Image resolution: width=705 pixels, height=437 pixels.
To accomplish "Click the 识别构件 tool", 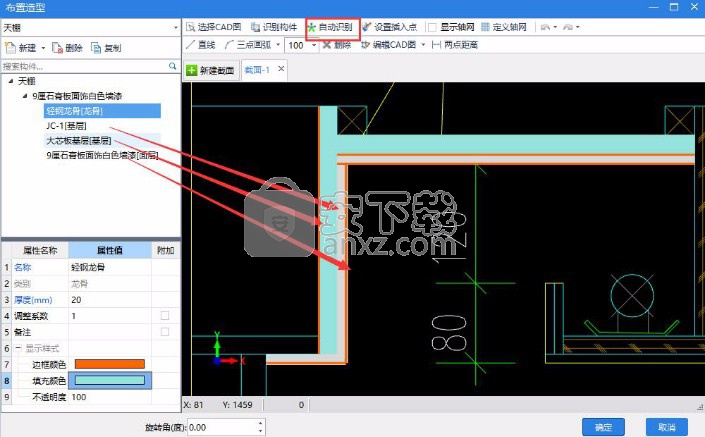I will pos(274,27).
